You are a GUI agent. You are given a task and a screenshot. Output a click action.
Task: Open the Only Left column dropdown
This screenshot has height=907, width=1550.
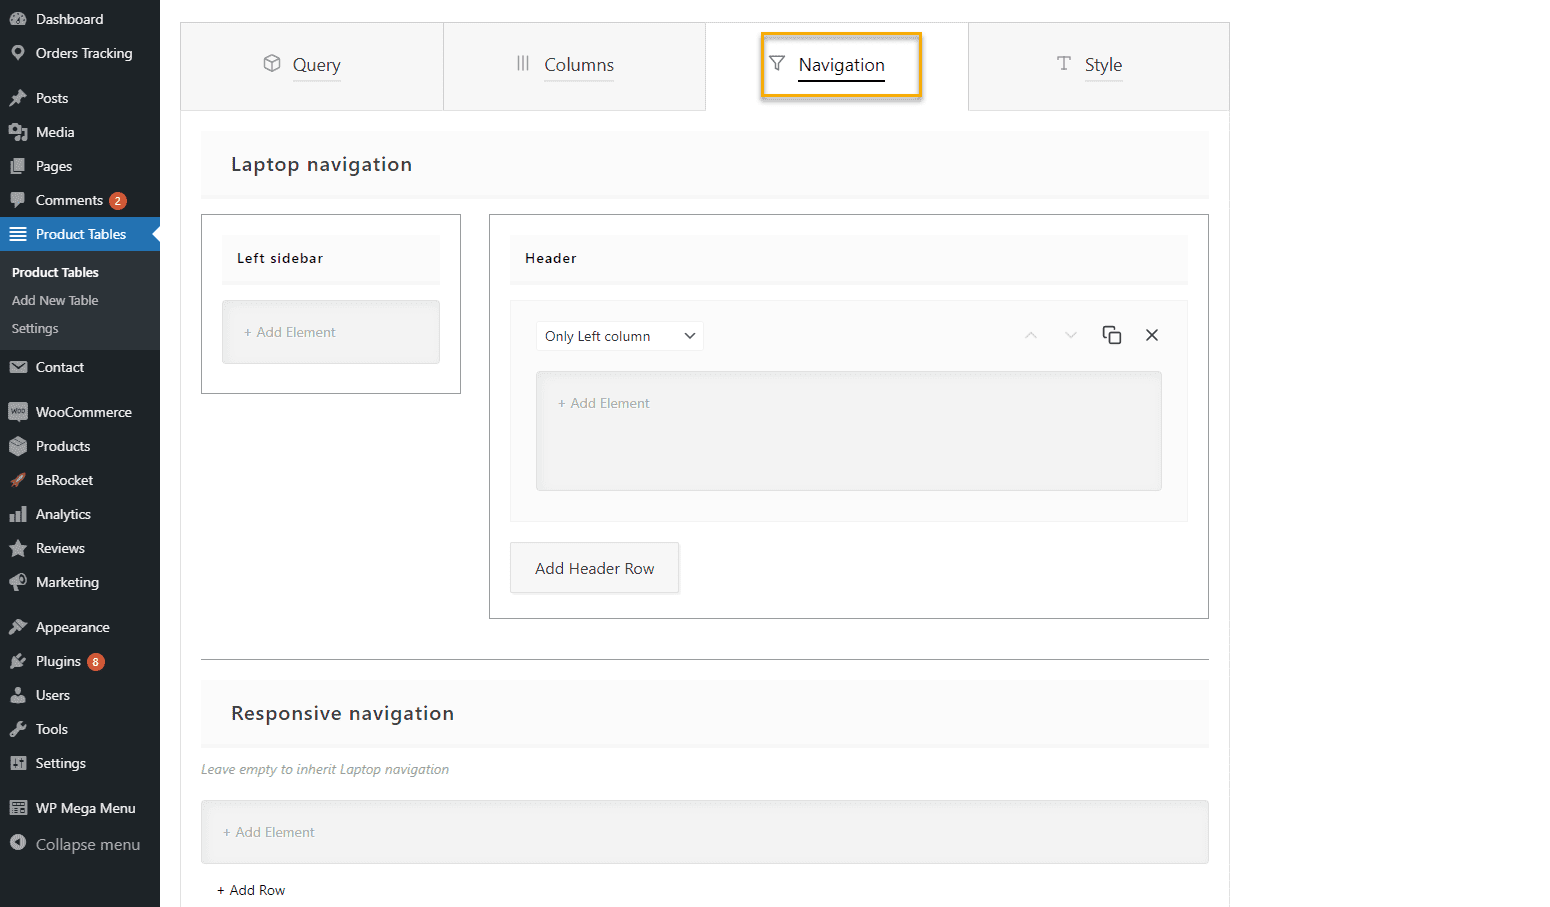pyautogui.click(x=620, y=336)
